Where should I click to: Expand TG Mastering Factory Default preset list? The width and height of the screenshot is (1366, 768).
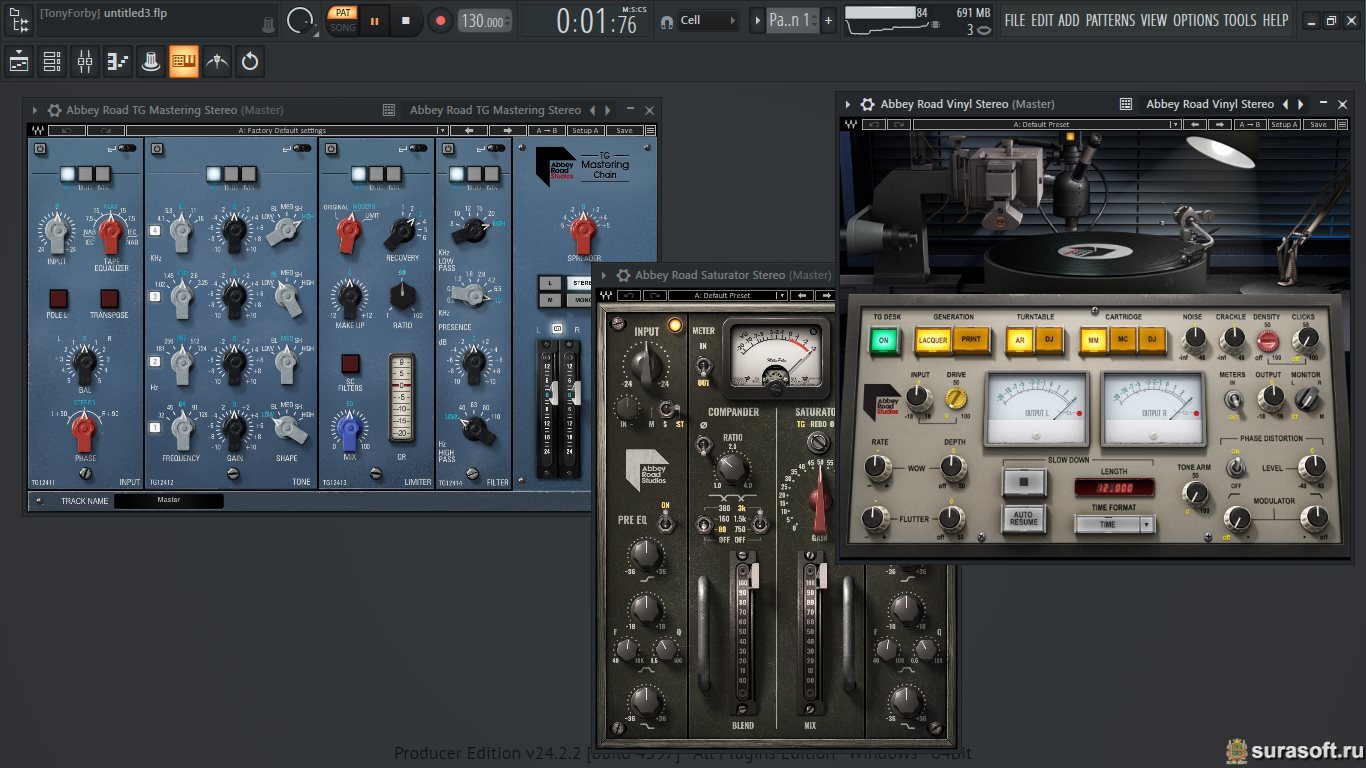(441, 130)
